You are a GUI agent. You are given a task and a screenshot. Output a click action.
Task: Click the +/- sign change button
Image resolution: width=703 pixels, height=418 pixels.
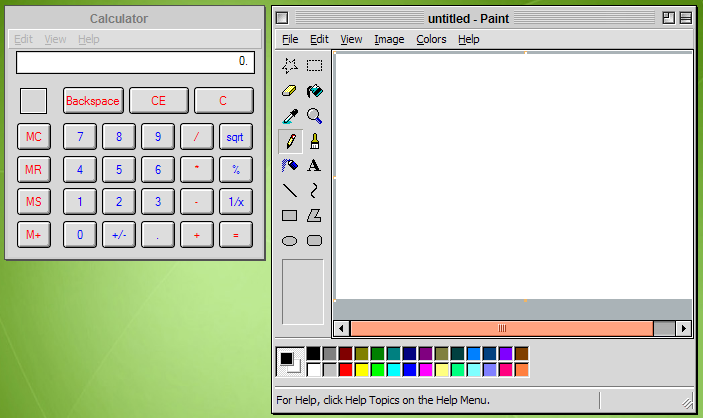tap(119, 235)
